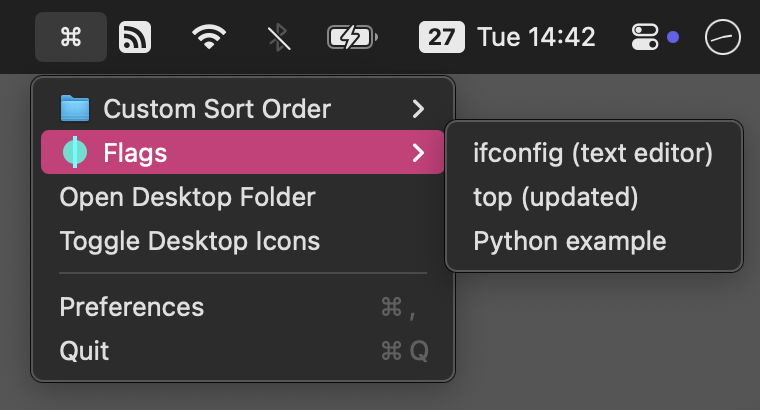Toggle Desktop Icons visibility

(190, 241)
